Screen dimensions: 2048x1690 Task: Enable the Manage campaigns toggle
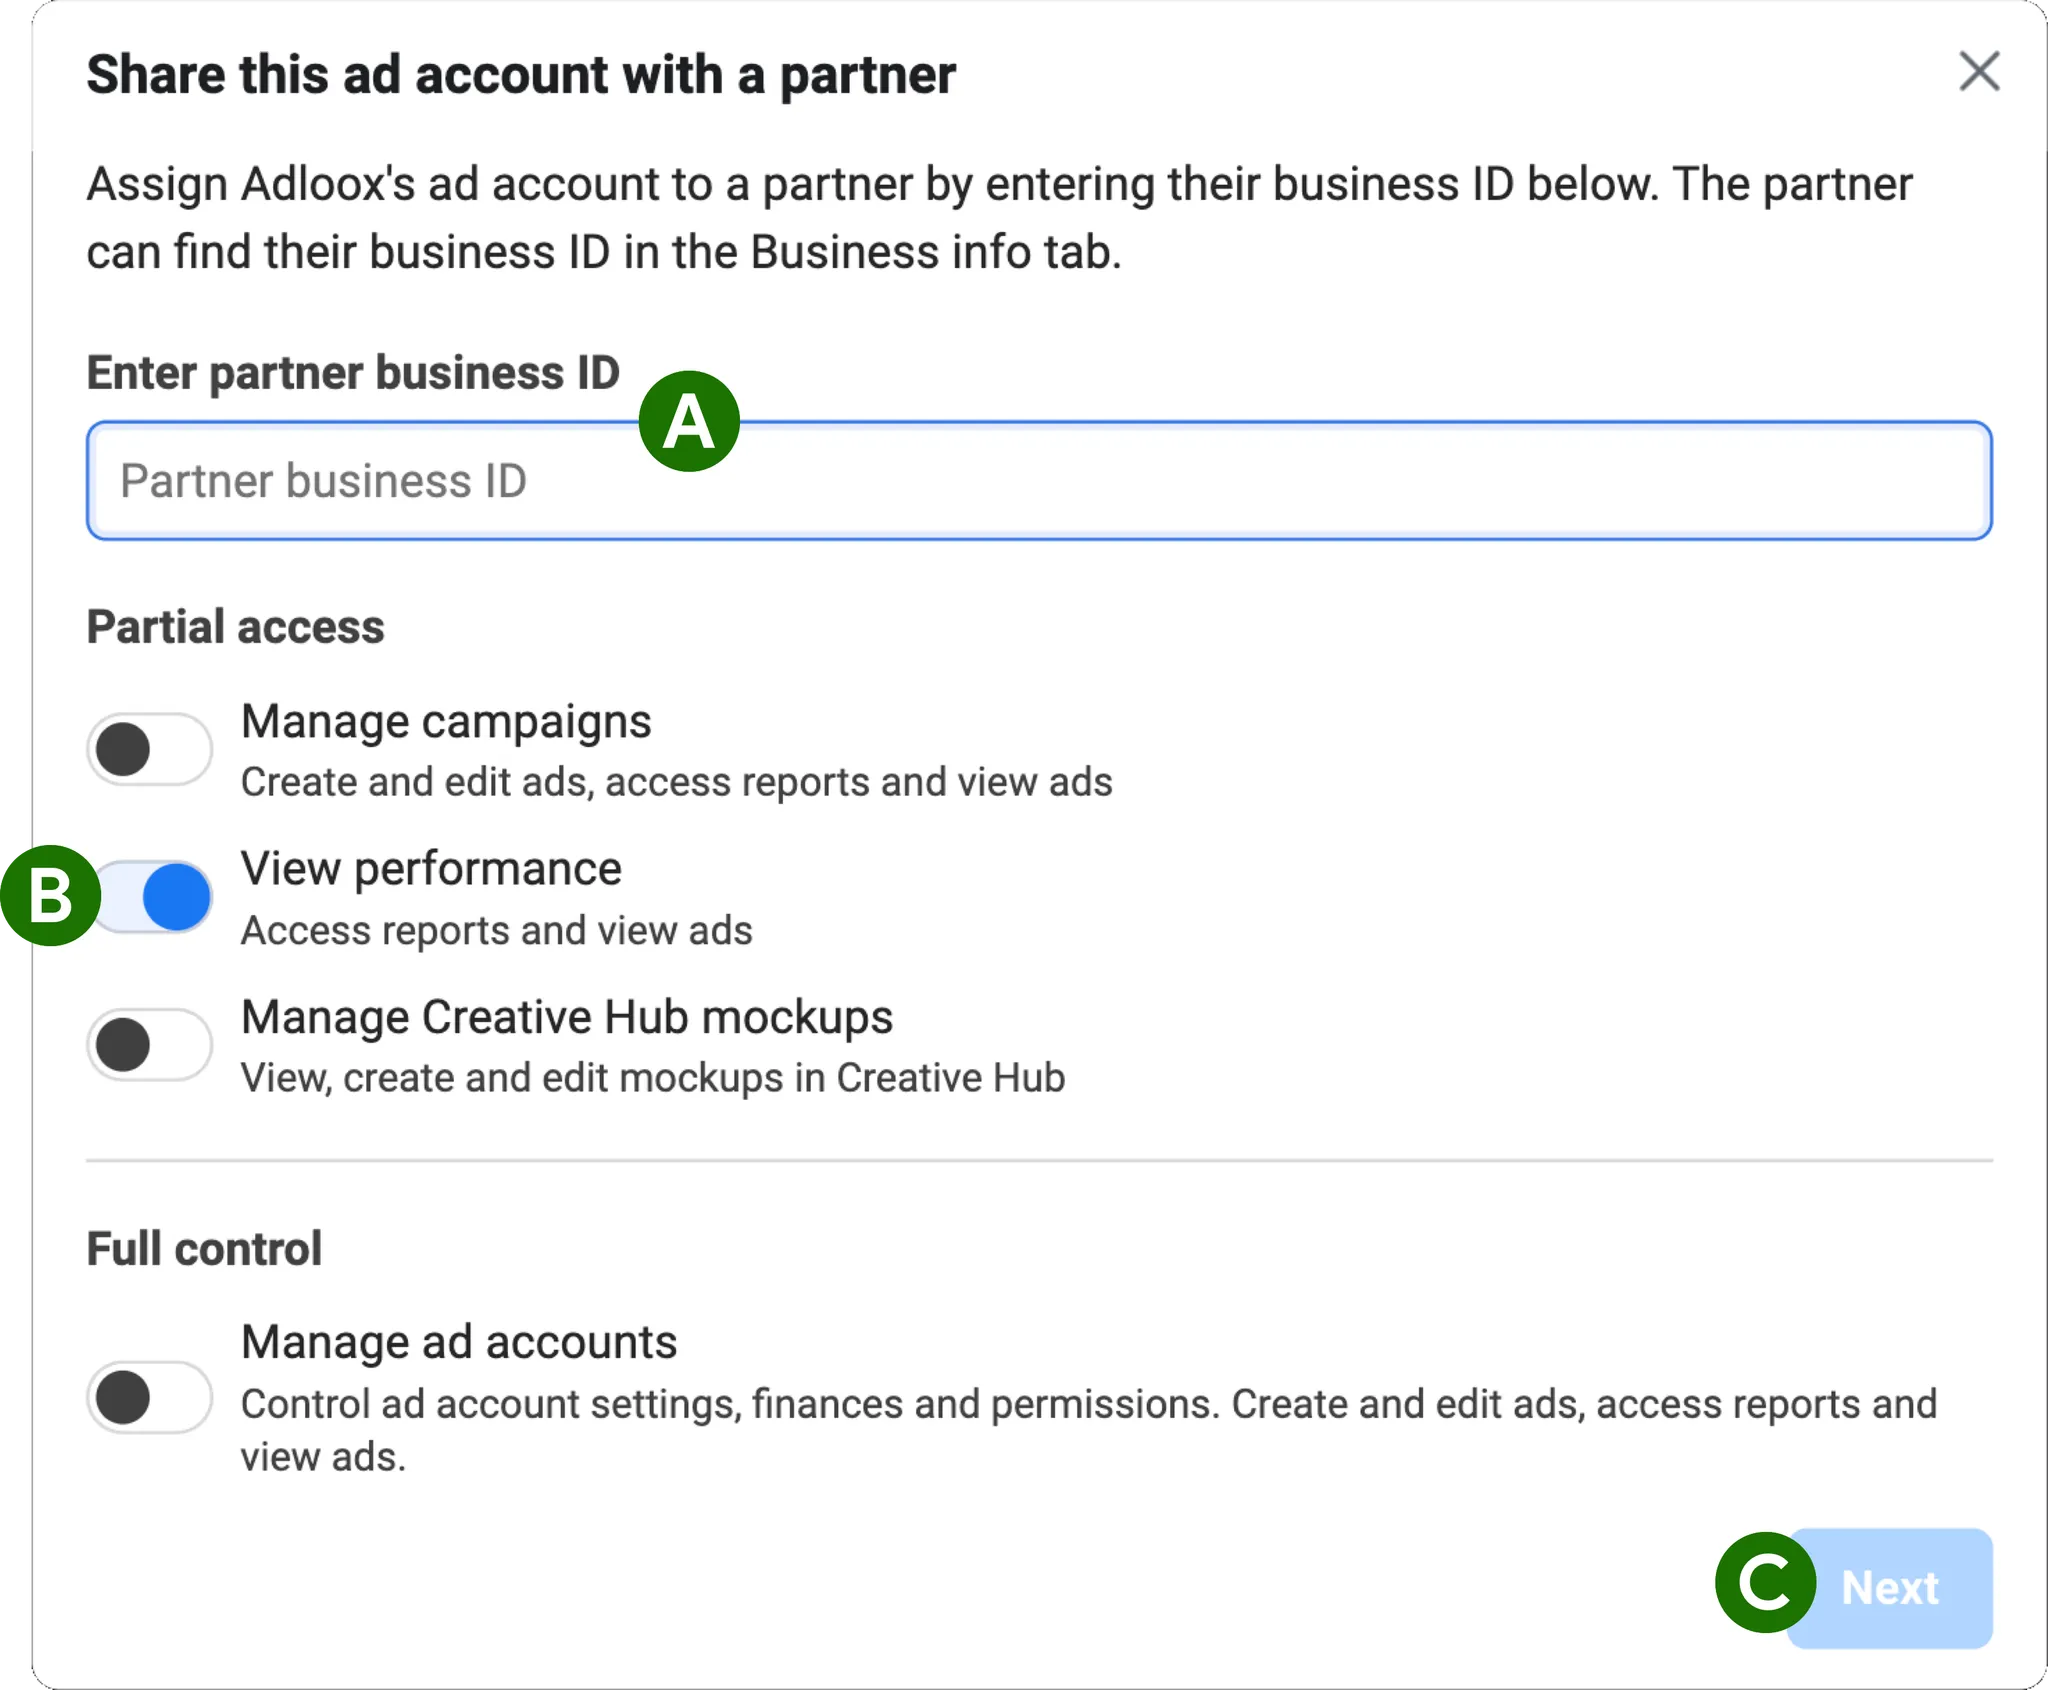[149, 749]
